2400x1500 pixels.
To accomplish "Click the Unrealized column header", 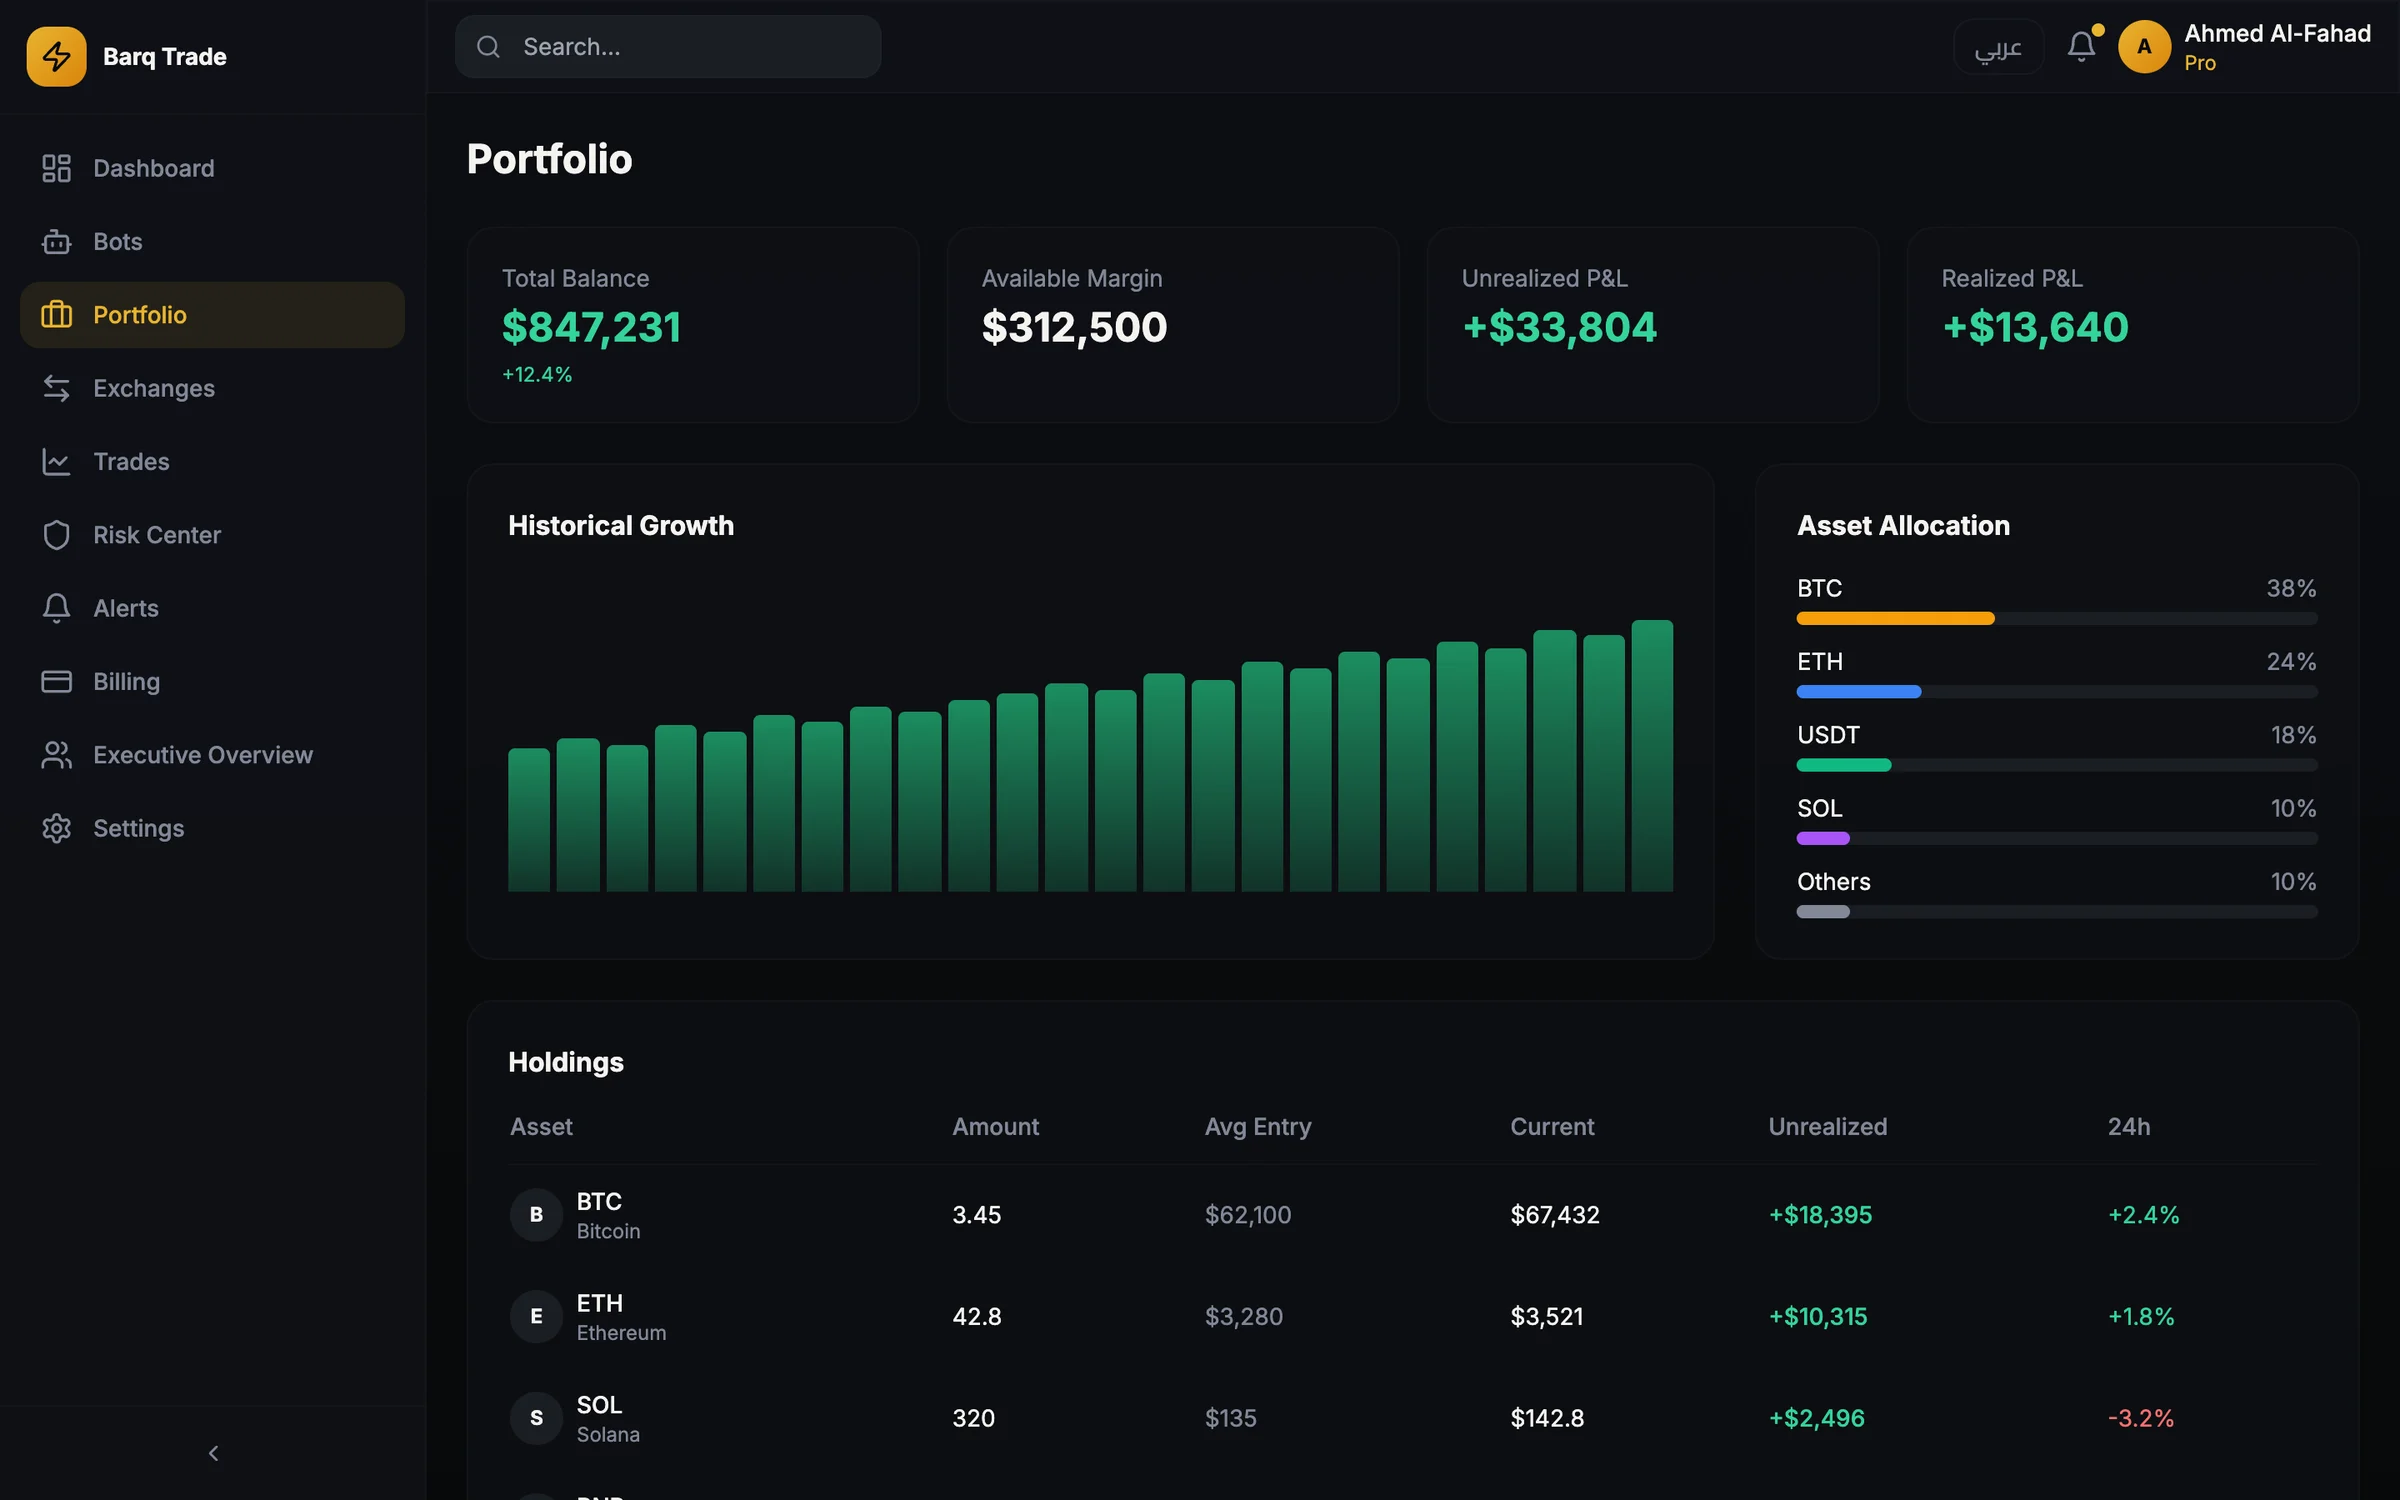I will (1827, 1126).
